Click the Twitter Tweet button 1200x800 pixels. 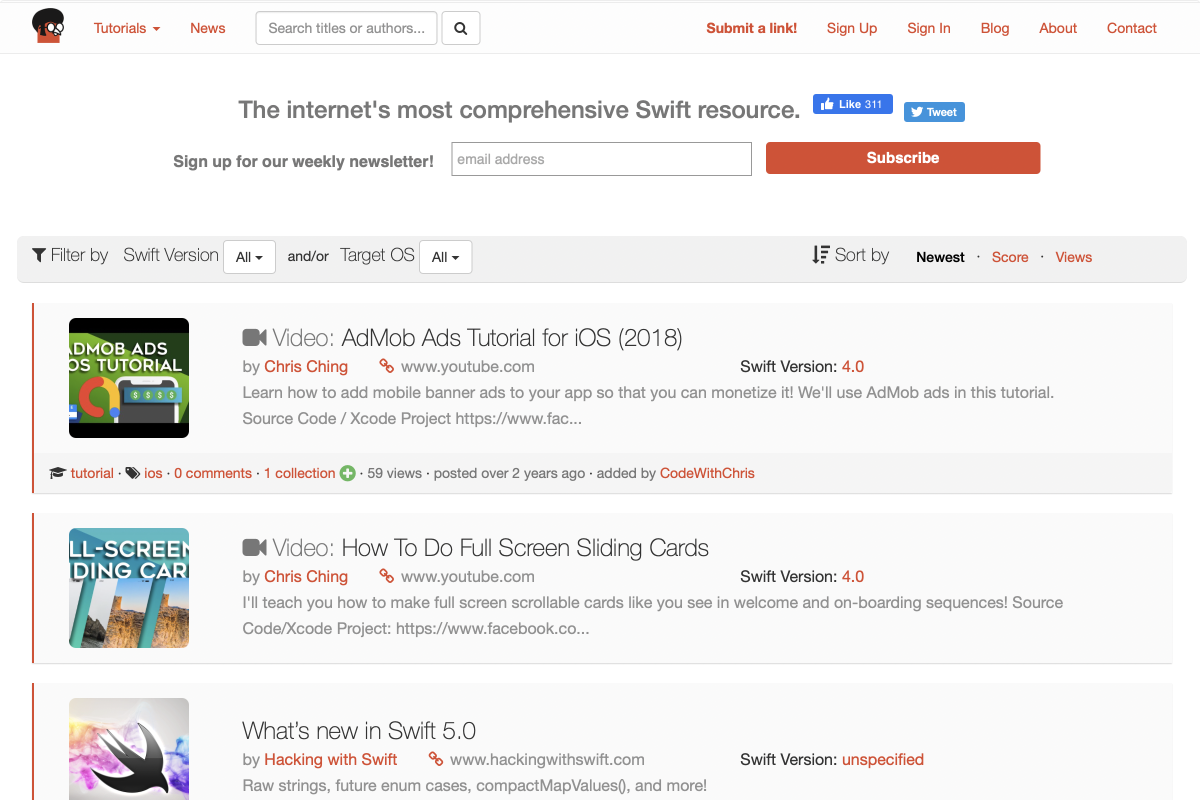click(934, 112)
